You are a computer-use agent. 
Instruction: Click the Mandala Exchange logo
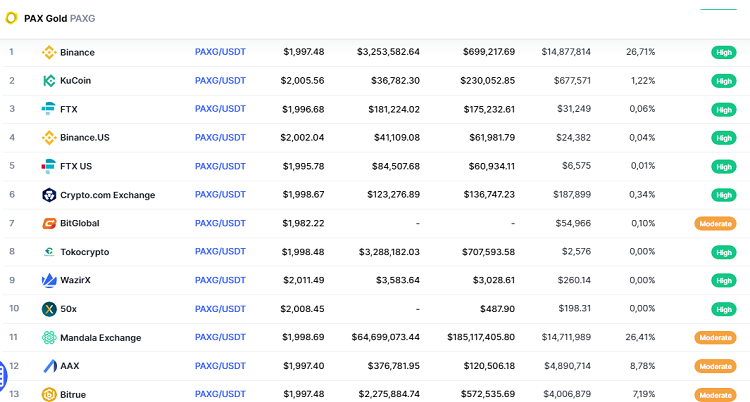tap(49, 337)
